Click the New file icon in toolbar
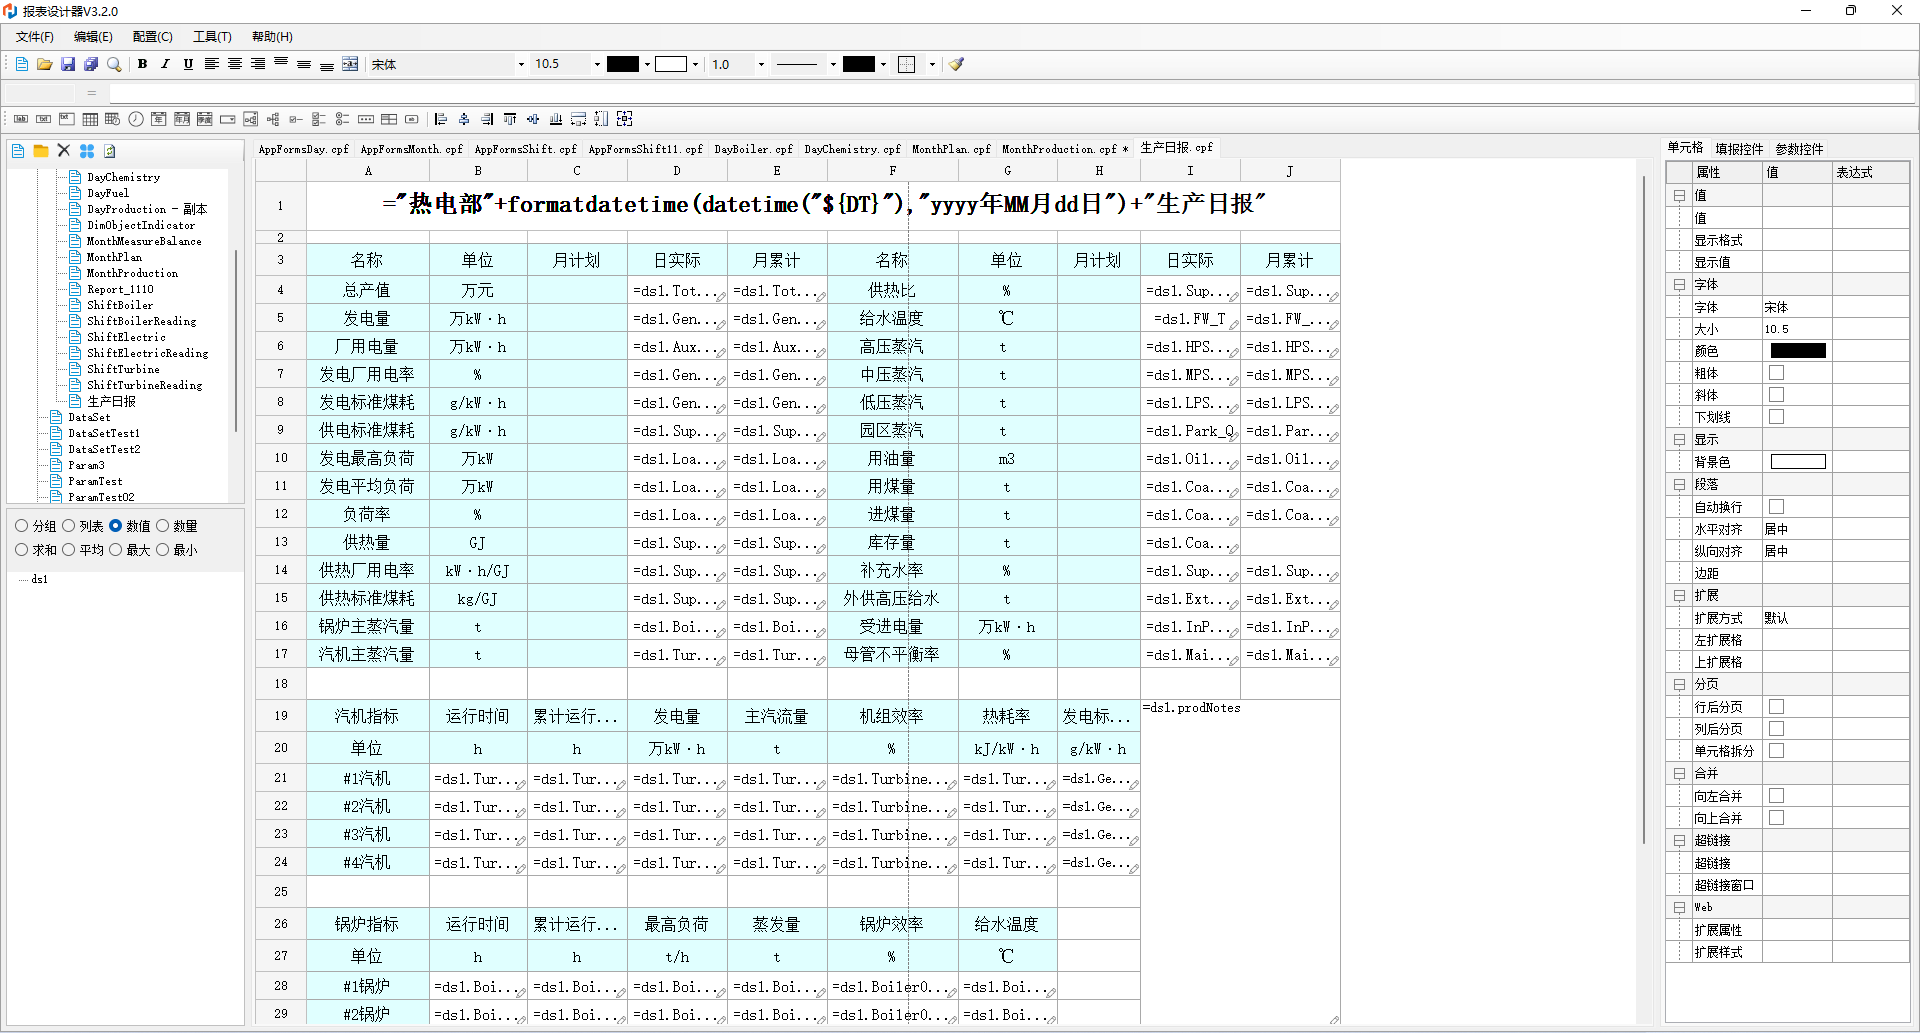Screen dimensions: 1920x1033 click(21, 64)
